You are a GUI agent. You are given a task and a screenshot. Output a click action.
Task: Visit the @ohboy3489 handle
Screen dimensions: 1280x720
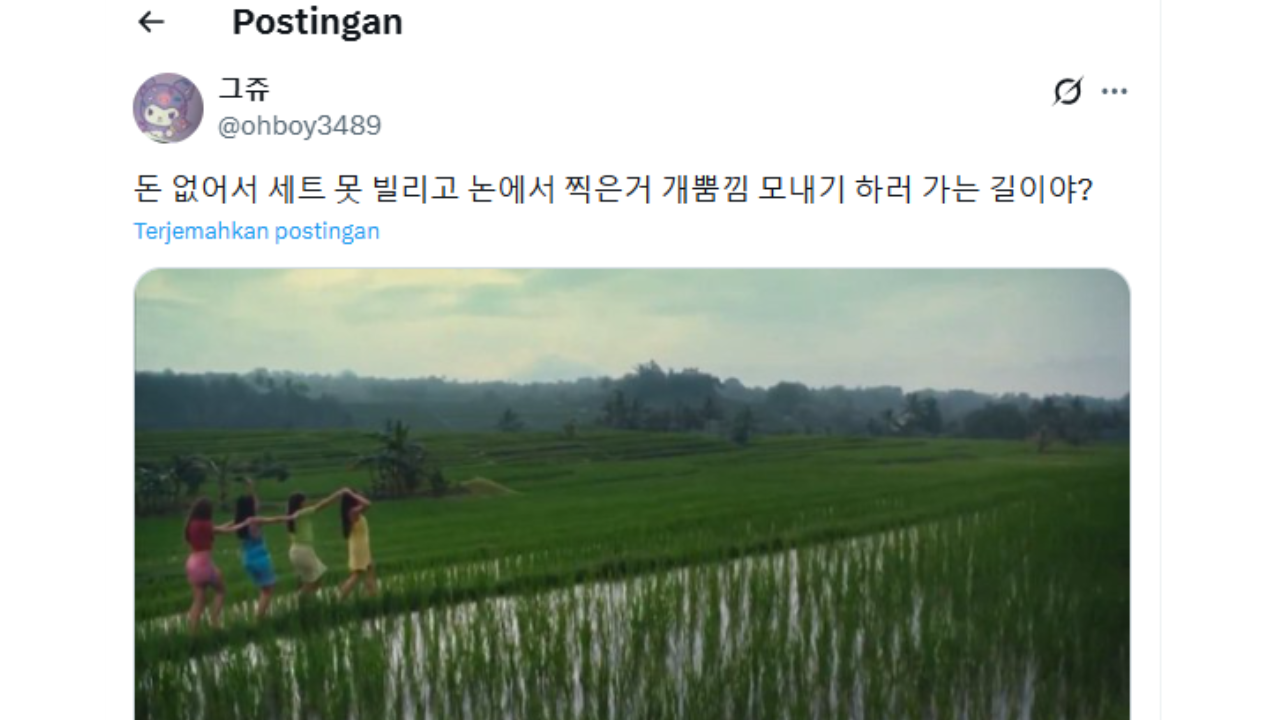pos(300,126)
